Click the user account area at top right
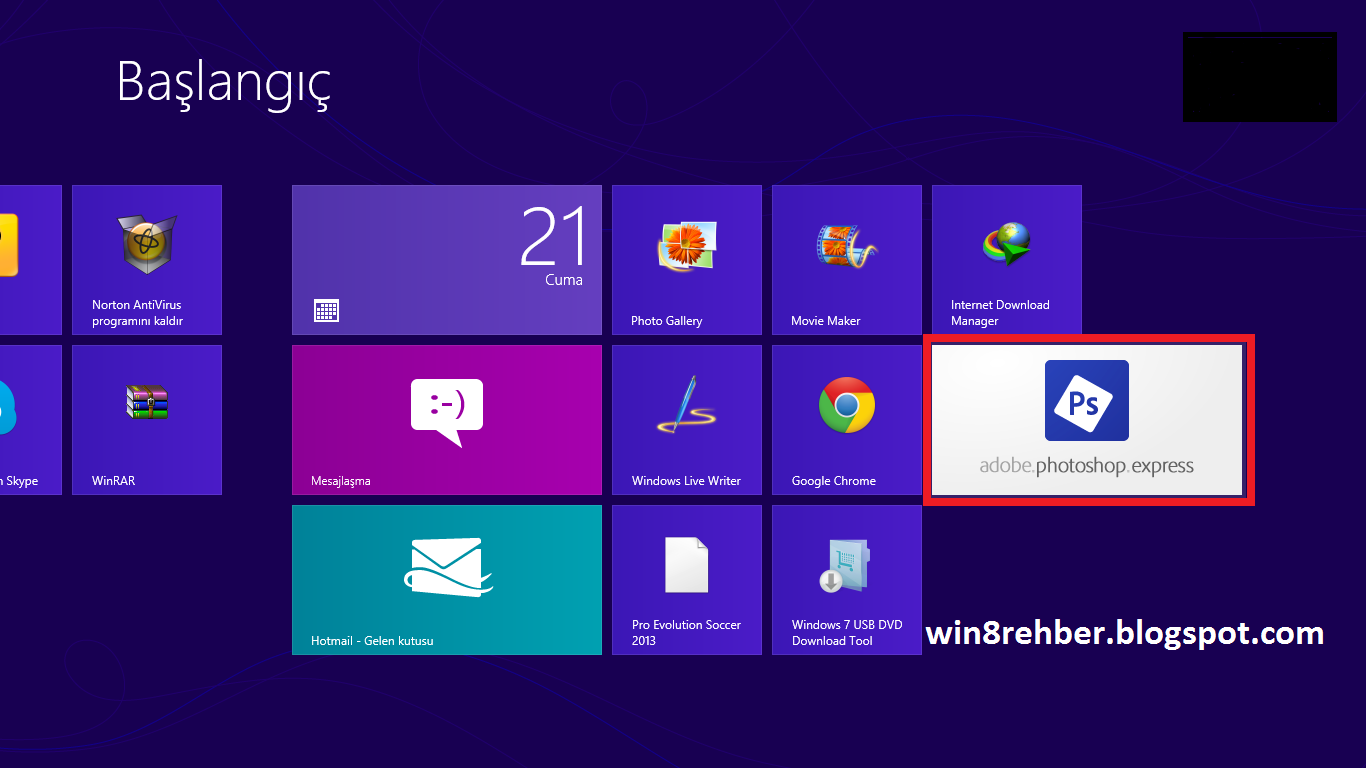The image size is (1366, 768). pos(1260,77)
